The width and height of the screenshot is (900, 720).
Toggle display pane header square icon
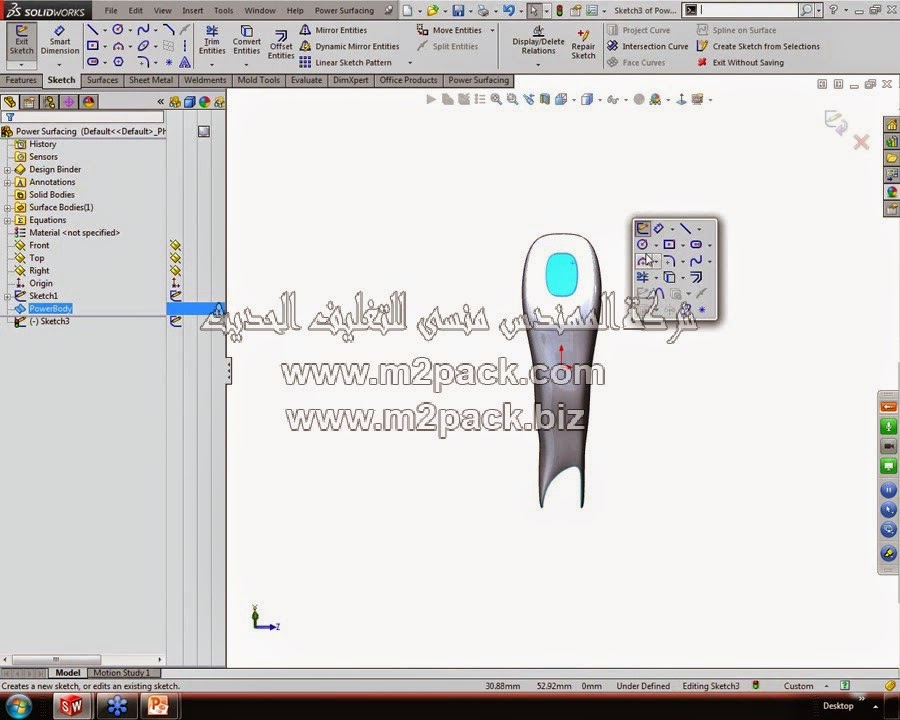point(204,131)
